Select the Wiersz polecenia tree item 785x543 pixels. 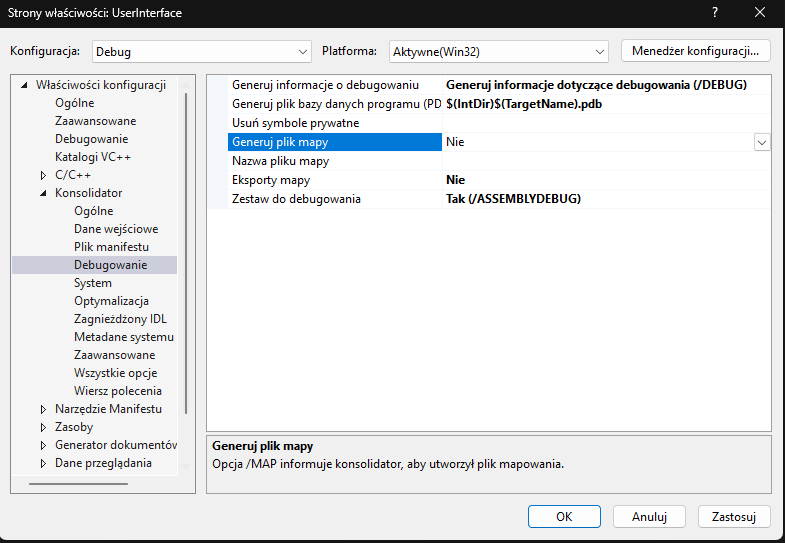click(x=117, y=391)
